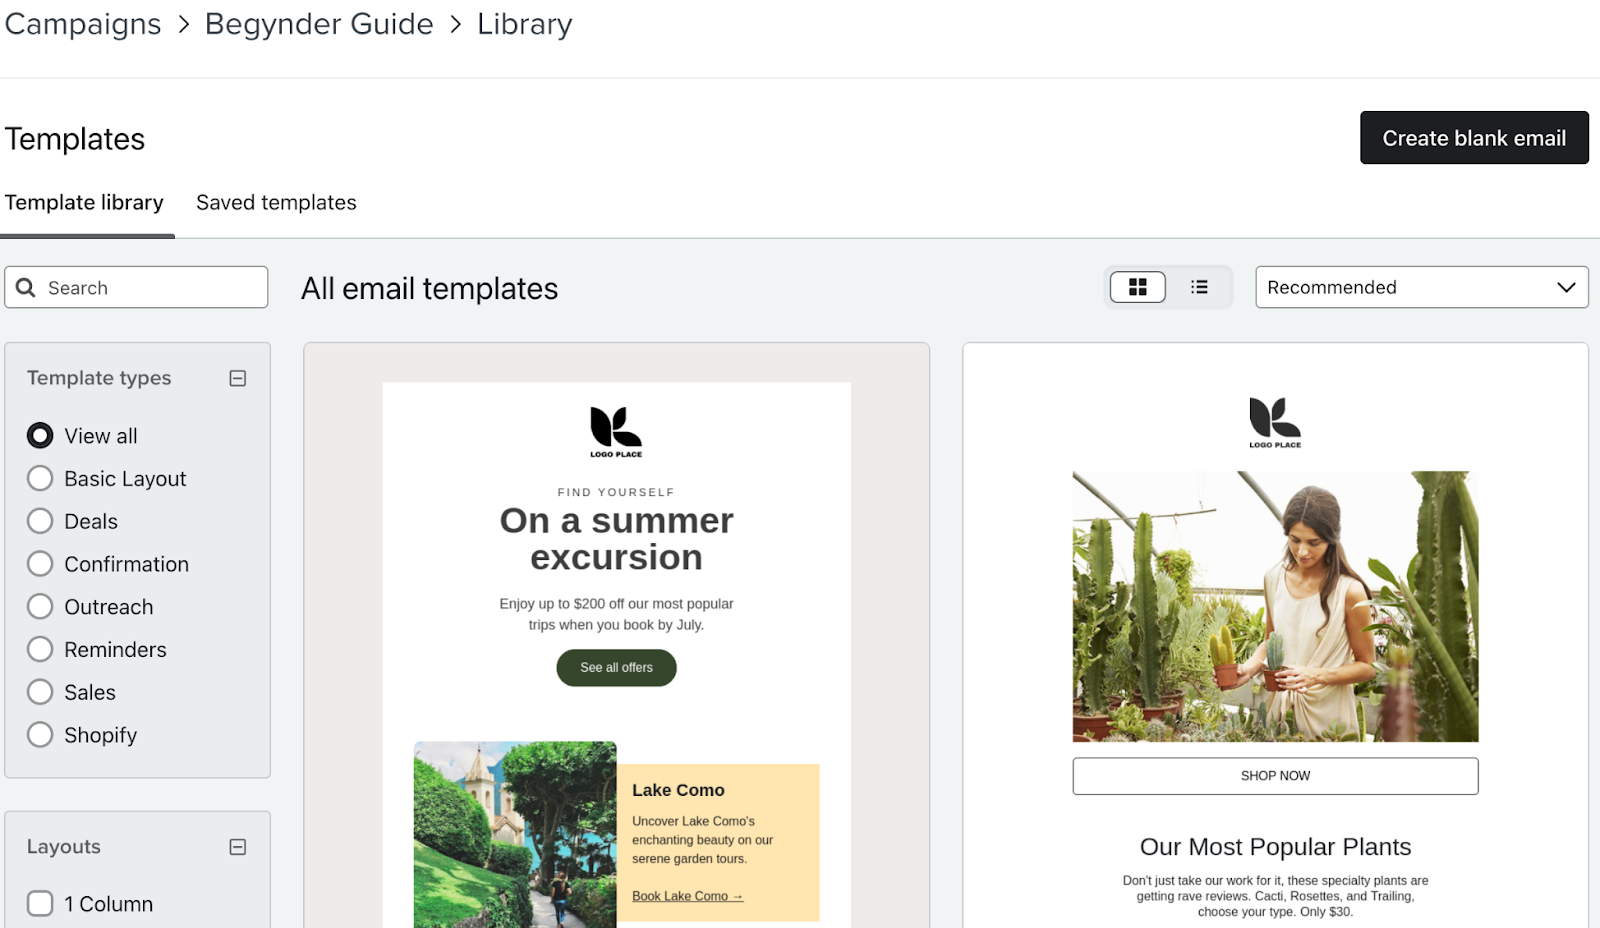Click Create blank email button
Image resolution: width=1600 pixels, height=928 pixels.
tap(1474, 138)
